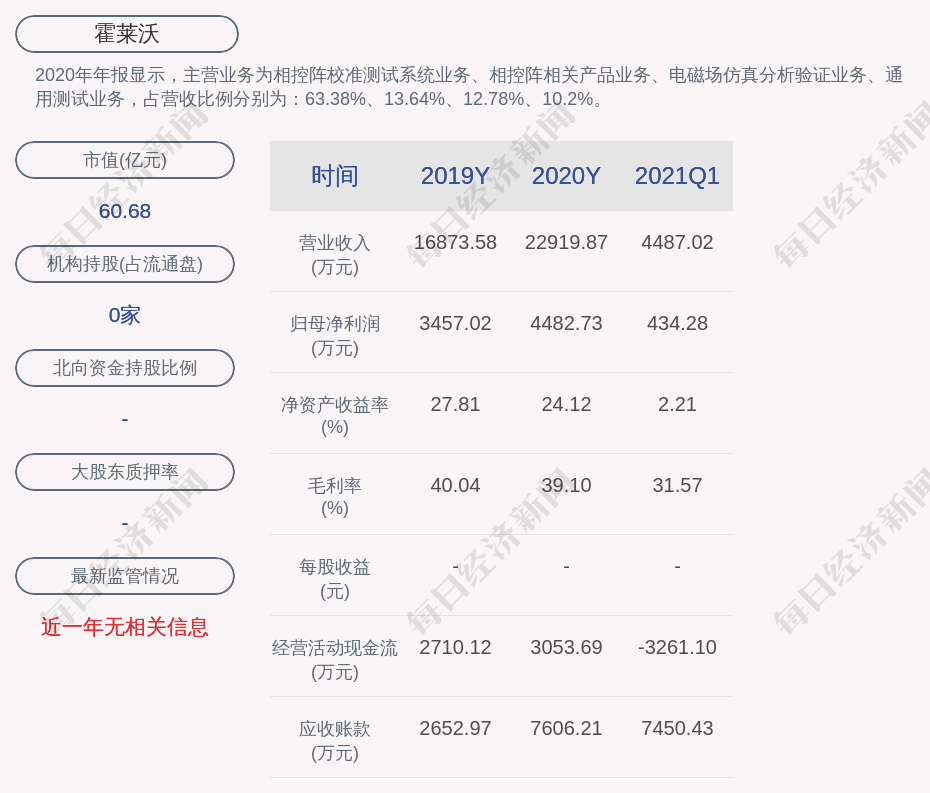Click the 应收账款(万元) row label
Screen dimensions: 930x793
335,740
